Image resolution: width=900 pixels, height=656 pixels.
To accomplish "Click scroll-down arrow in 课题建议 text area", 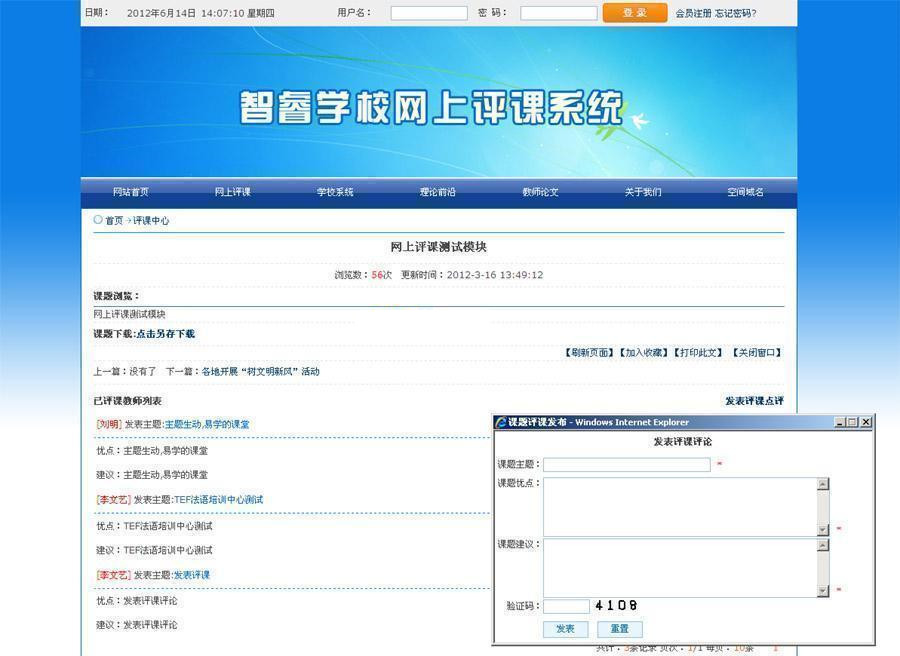I will (823, 591).
